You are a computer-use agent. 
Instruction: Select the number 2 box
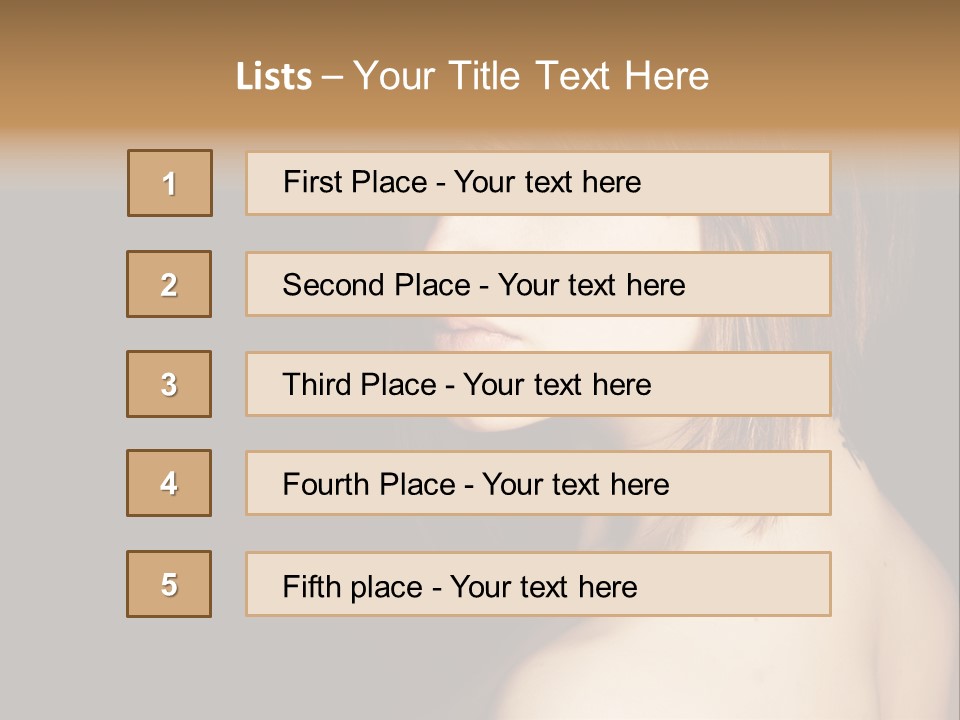coord(169,284)
